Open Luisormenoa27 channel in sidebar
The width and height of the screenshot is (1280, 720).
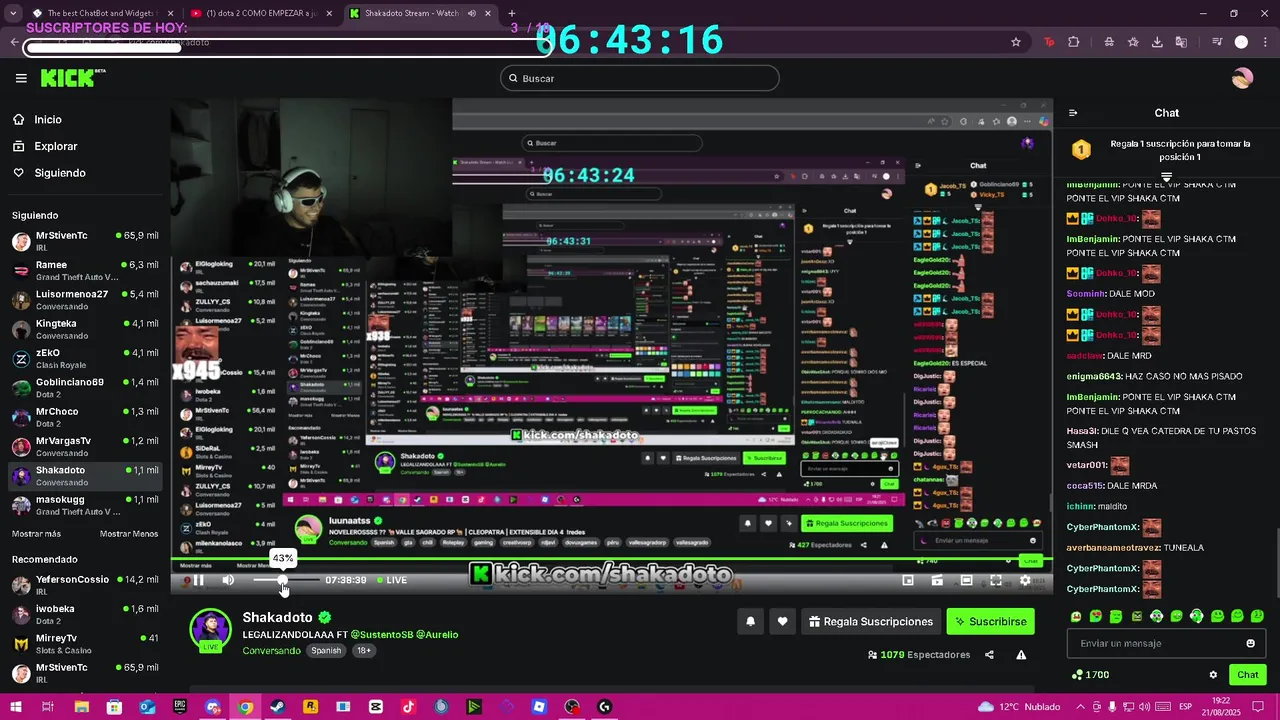click(85, 300)
